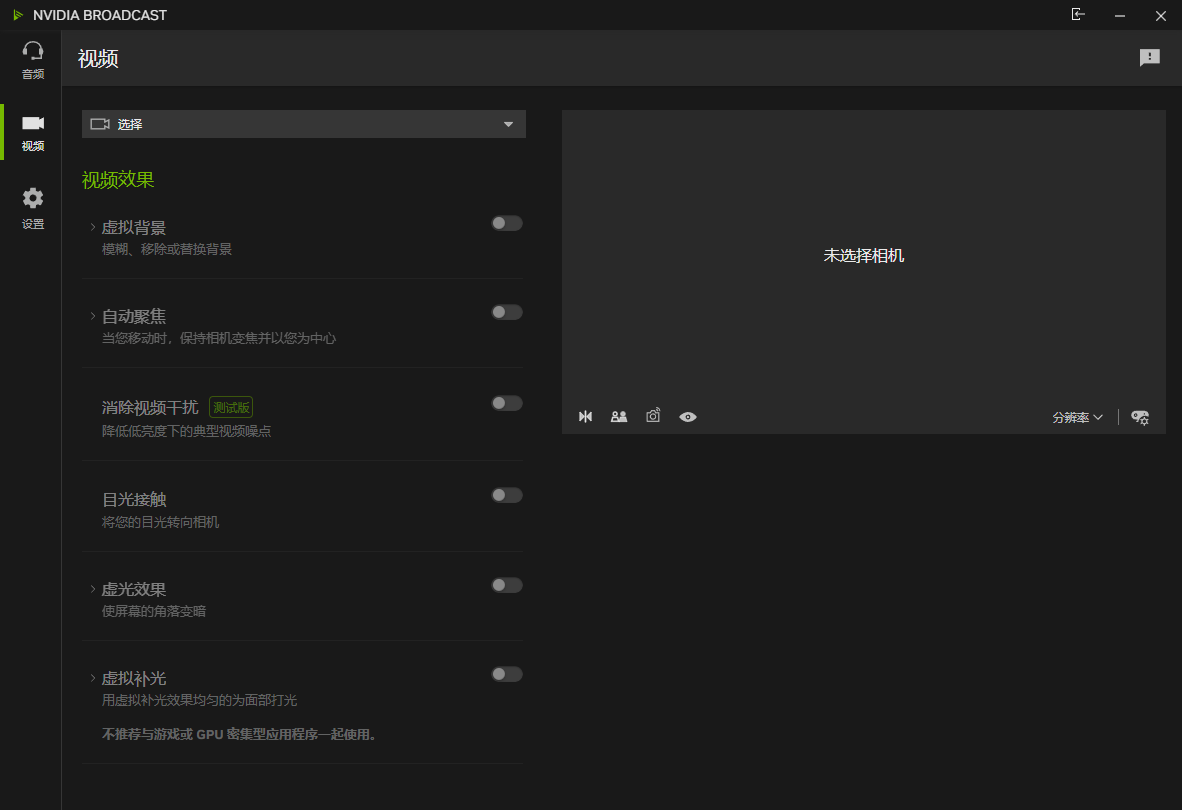Expand the 自动聚焦 chevron
This screenshot has width=1182, height=810.
[93, 316]
